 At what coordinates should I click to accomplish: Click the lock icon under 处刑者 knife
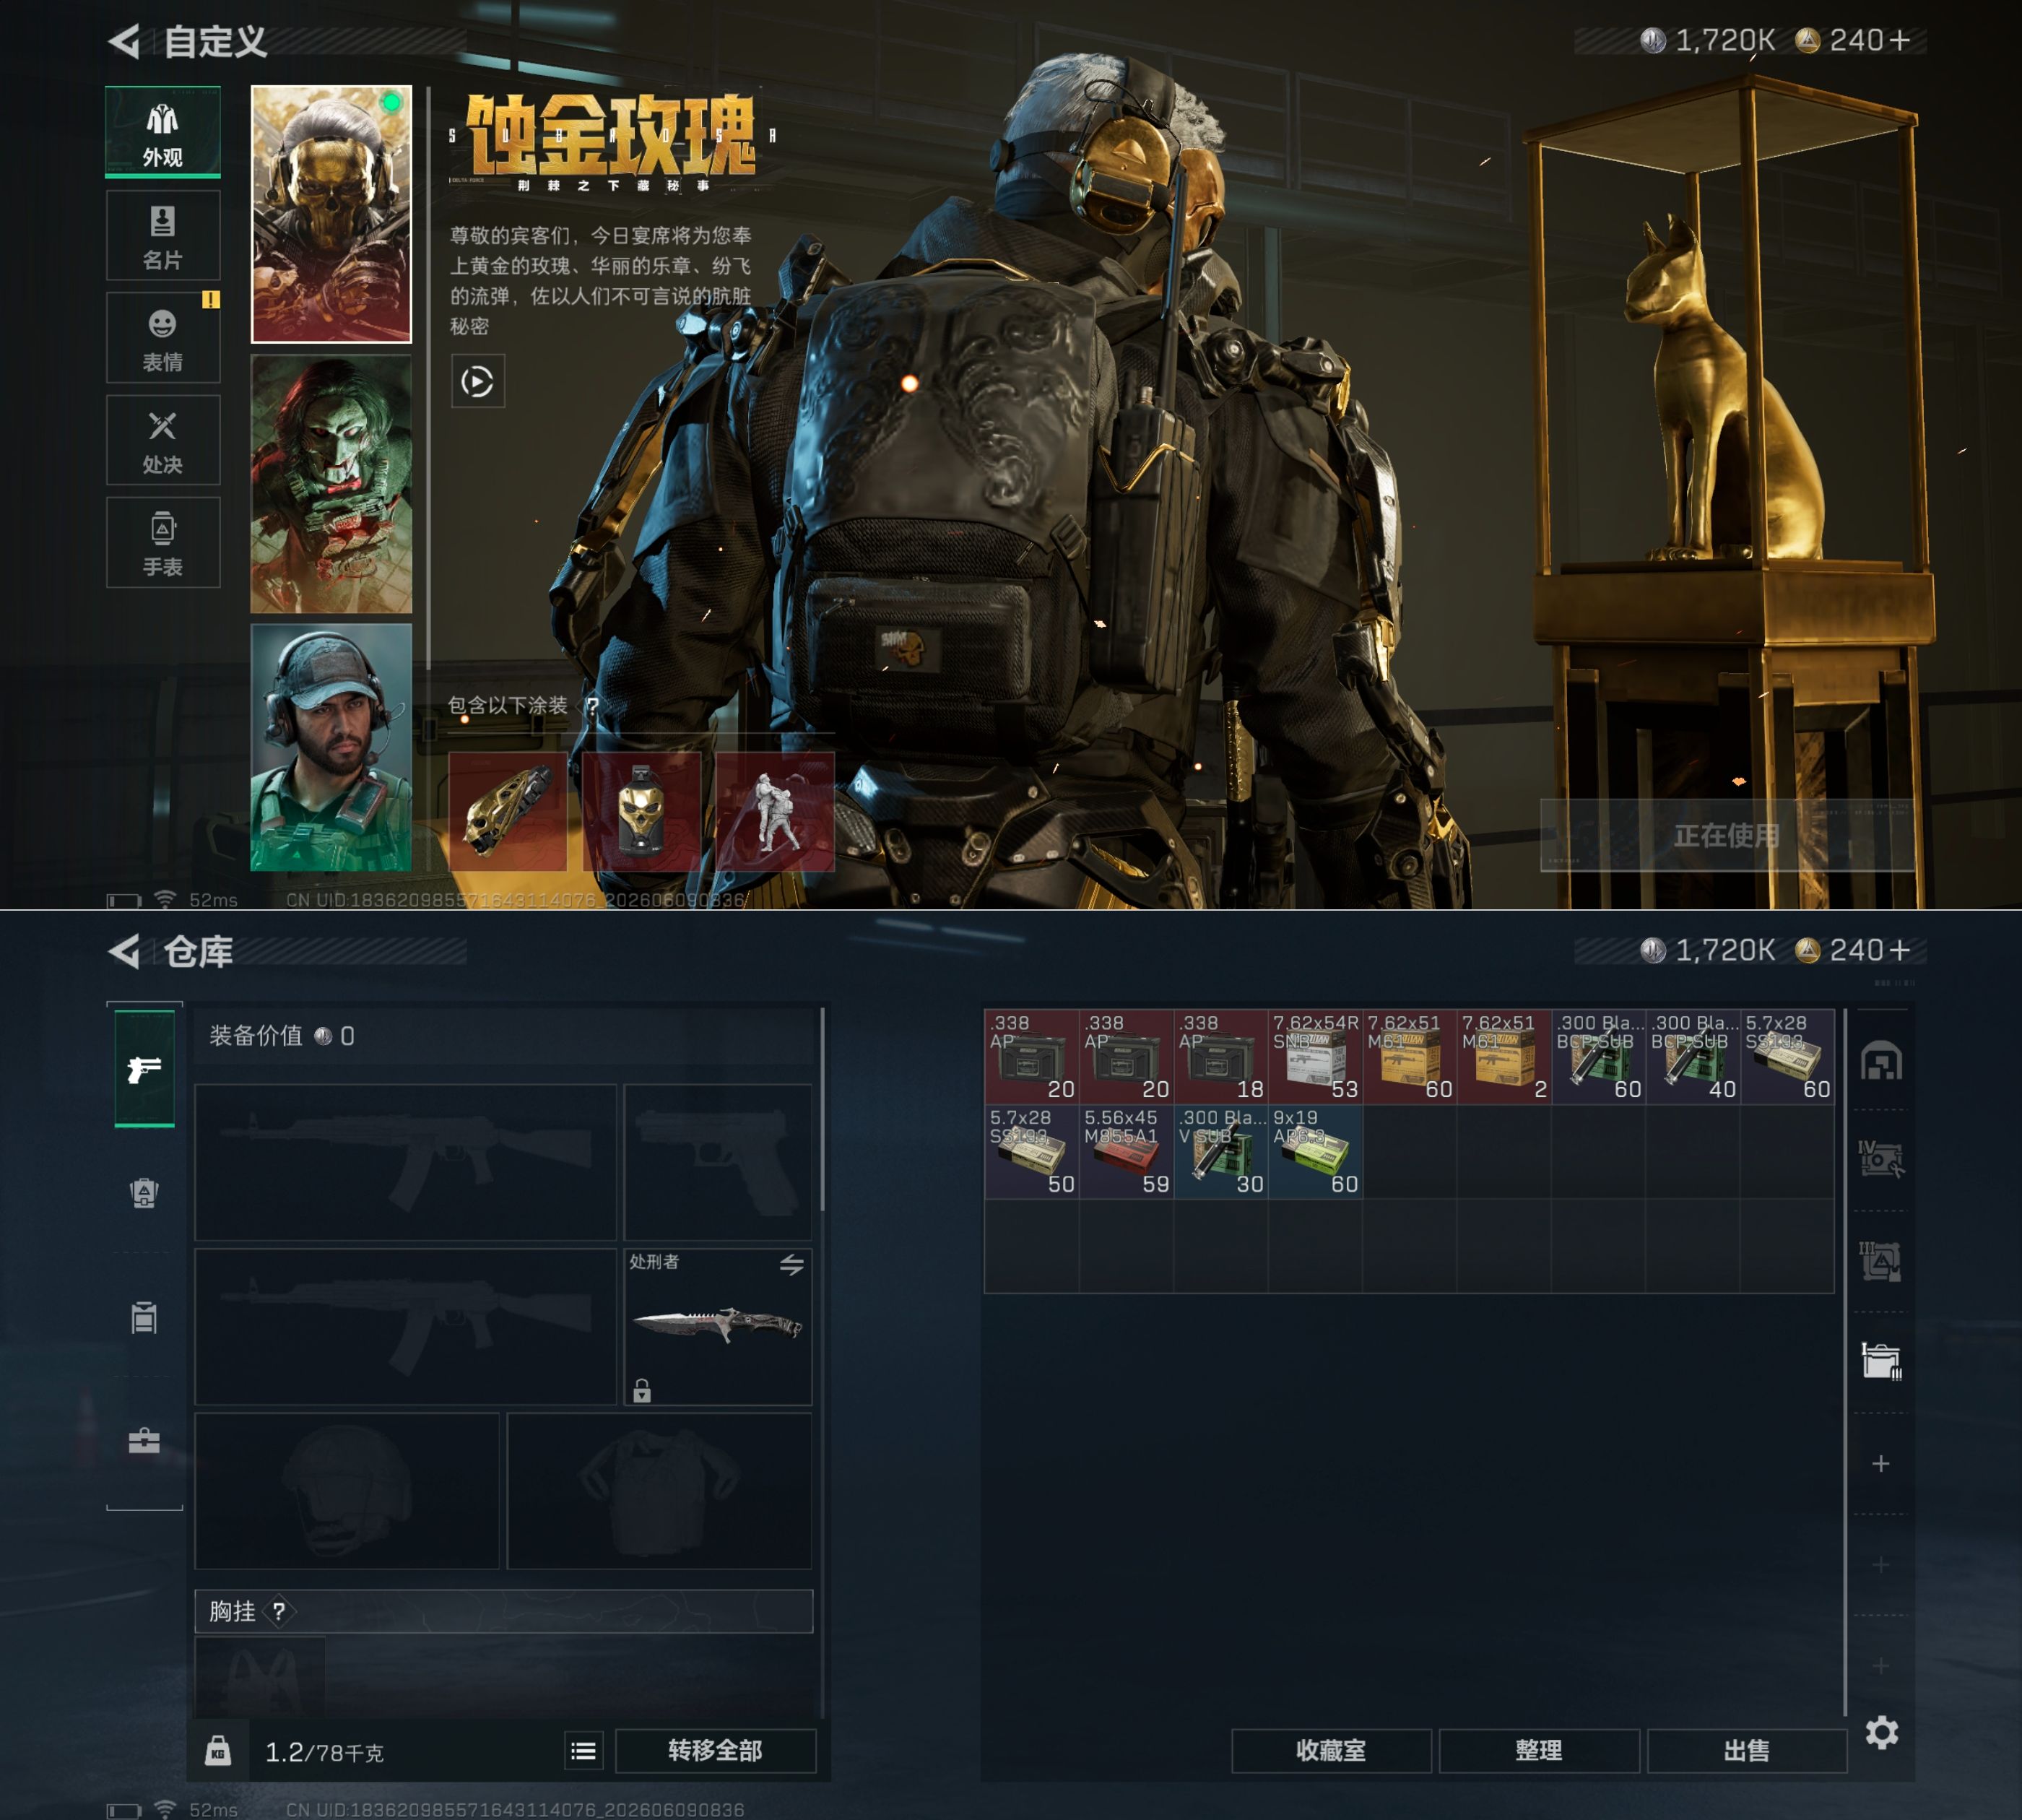tap(642, 1390)
